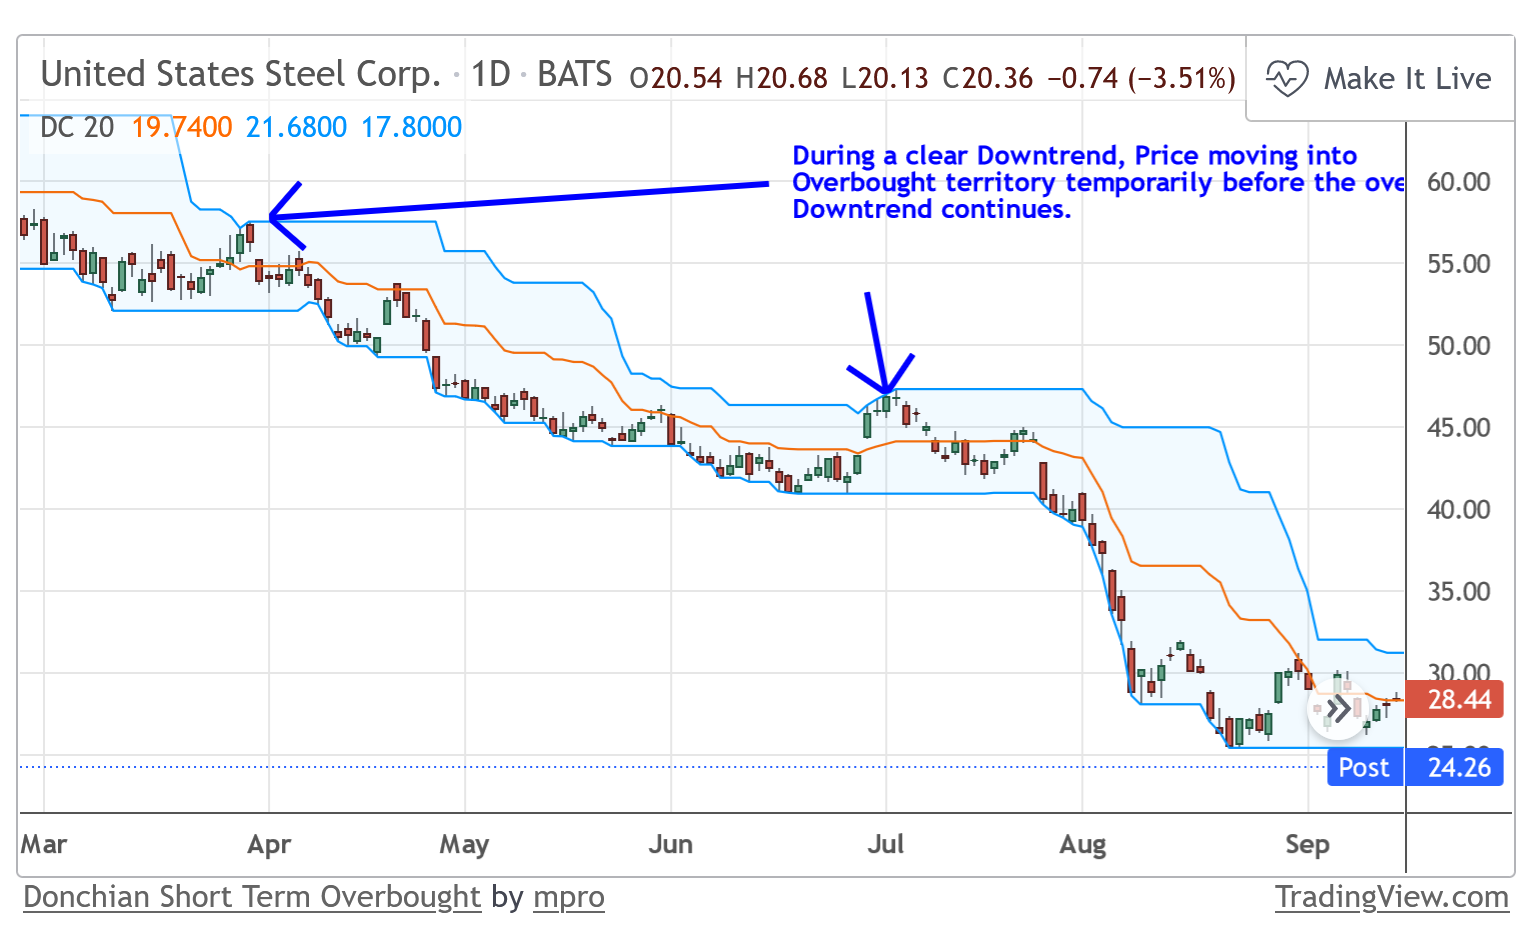Click the Jul label on time axis

point(886,844)
